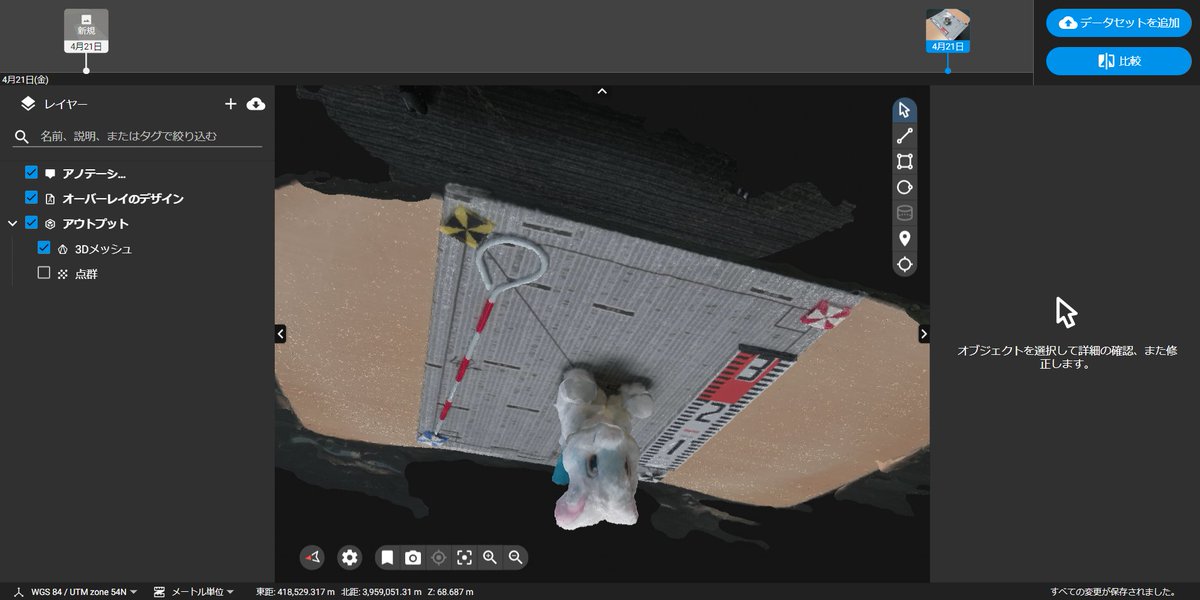Collapse the アウトプット layer group

tap(11, 223)
